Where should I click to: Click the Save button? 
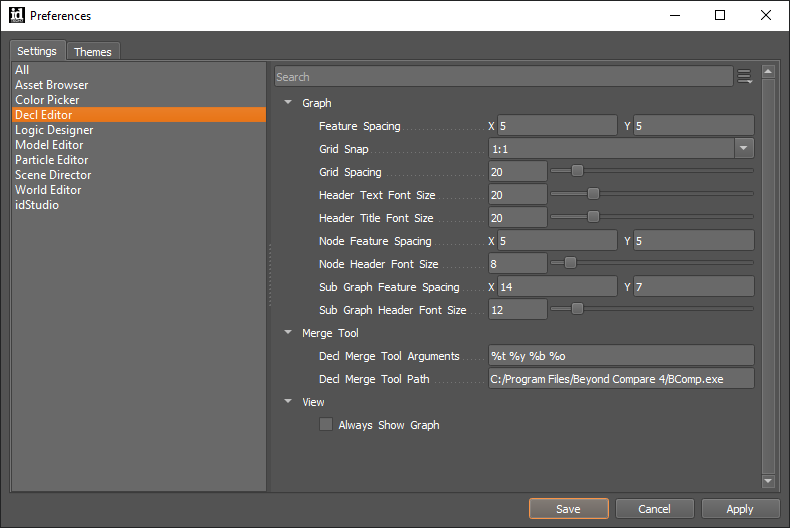(x=568, y=509)
